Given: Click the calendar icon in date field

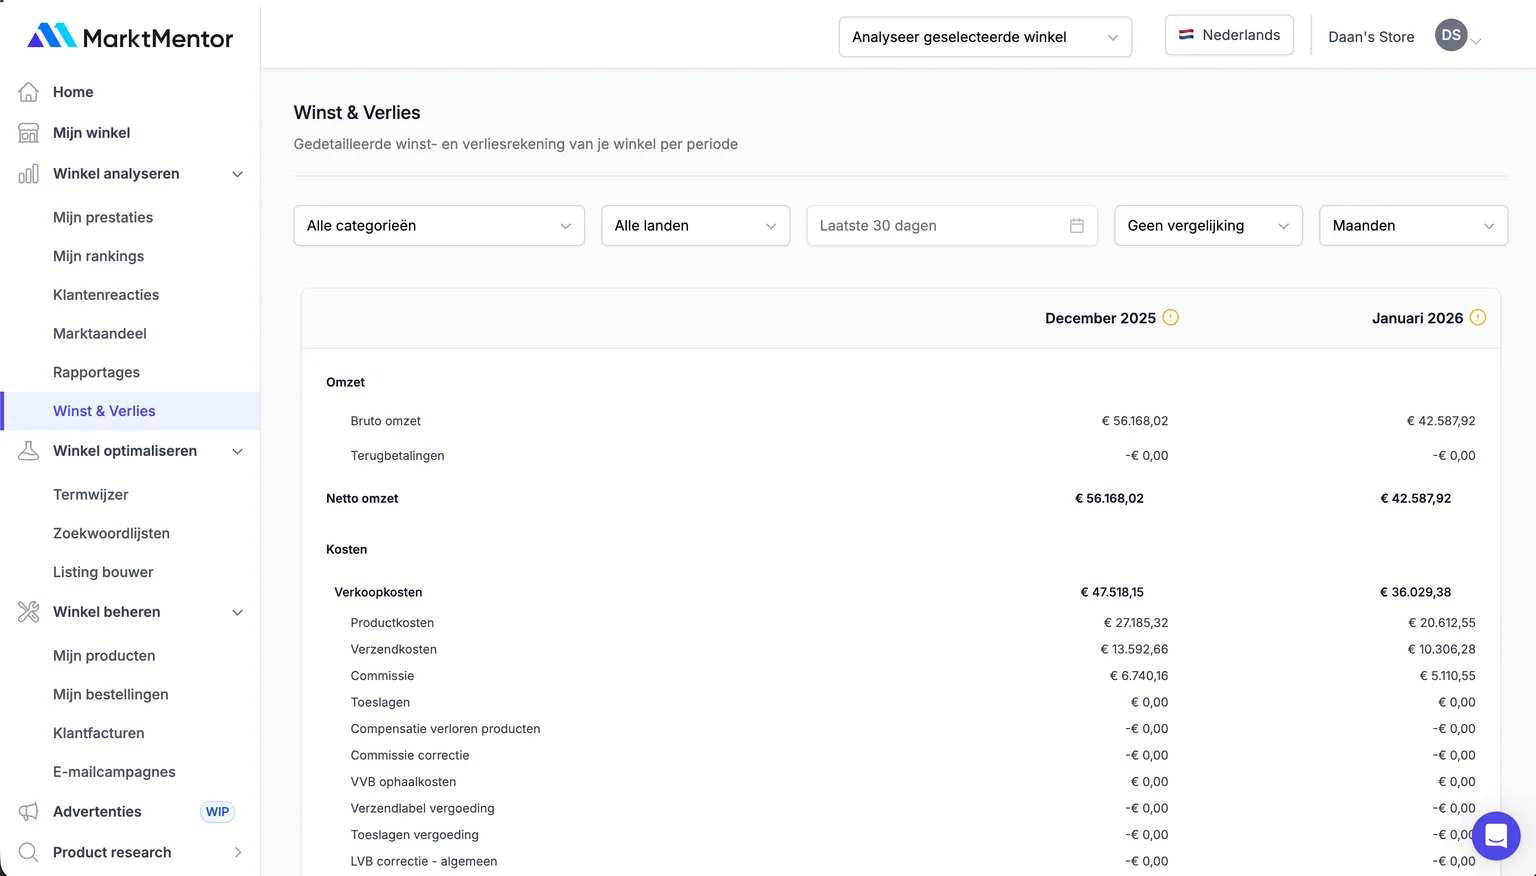Looking at the screenshot, I should pos(1077,226).
